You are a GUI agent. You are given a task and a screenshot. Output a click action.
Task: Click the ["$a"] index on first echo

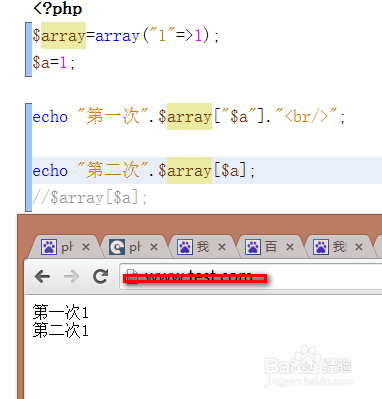tap(239, 116)
